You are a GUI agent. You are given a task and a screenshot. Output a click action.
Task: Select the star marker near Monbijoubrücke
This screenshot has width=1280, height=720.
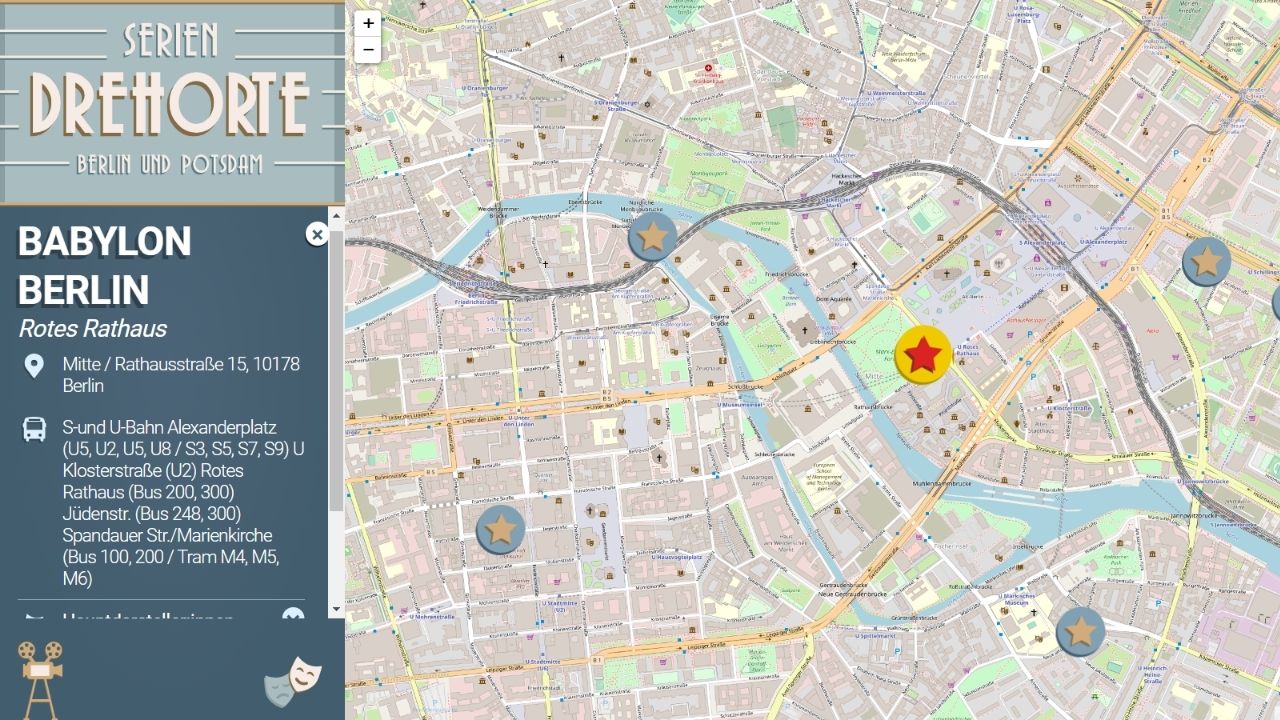tap(653, 237)
